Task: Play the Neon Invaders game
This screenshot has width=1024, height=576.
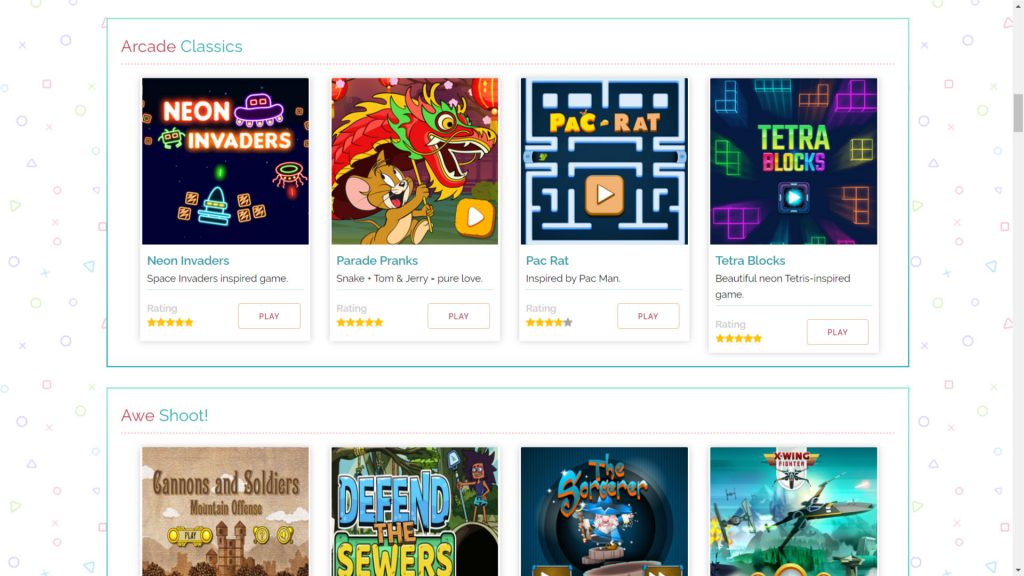Action: (269, 316)
